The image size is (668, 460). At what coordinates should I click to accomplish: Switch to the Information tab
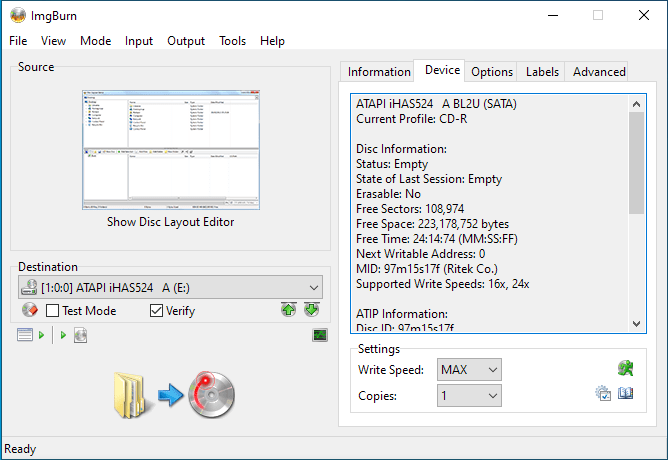[x=379, y=72]
